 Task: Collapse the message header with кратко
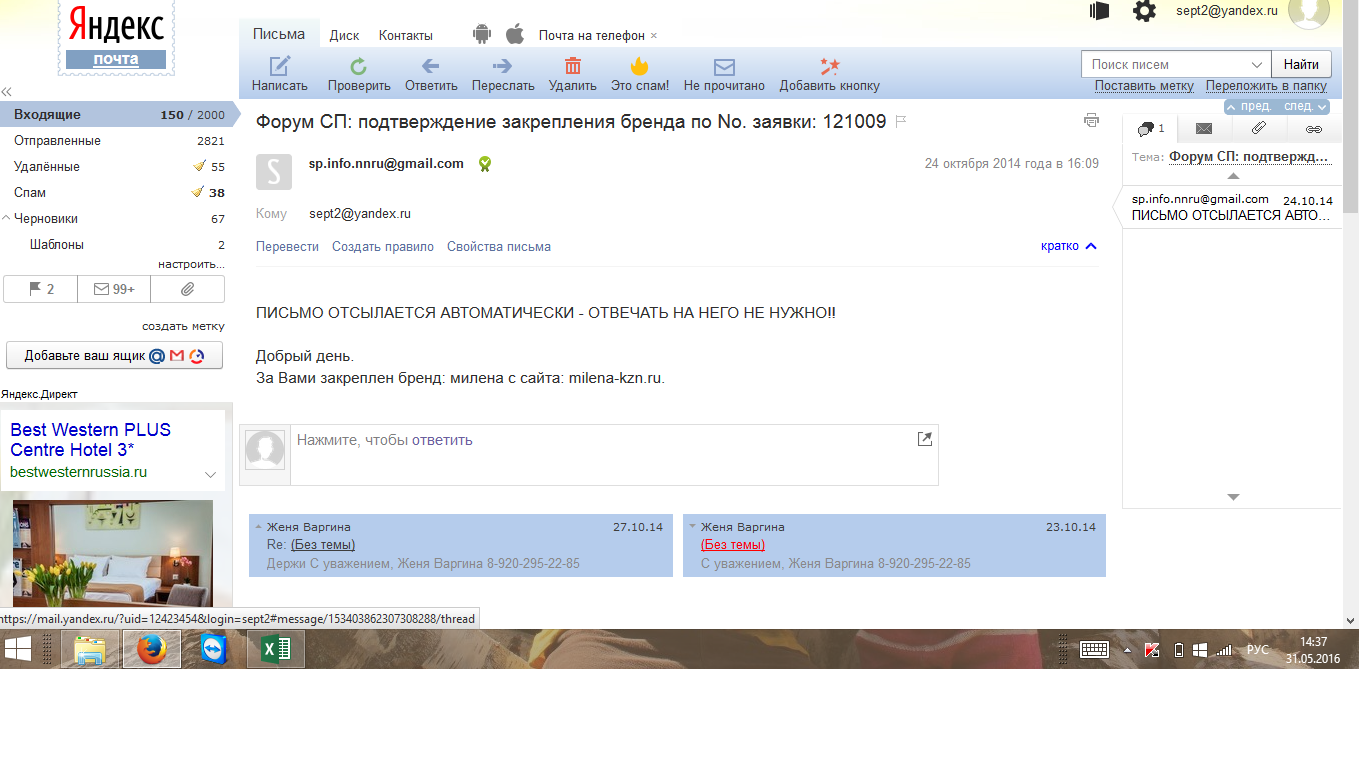click(1069, 246)
